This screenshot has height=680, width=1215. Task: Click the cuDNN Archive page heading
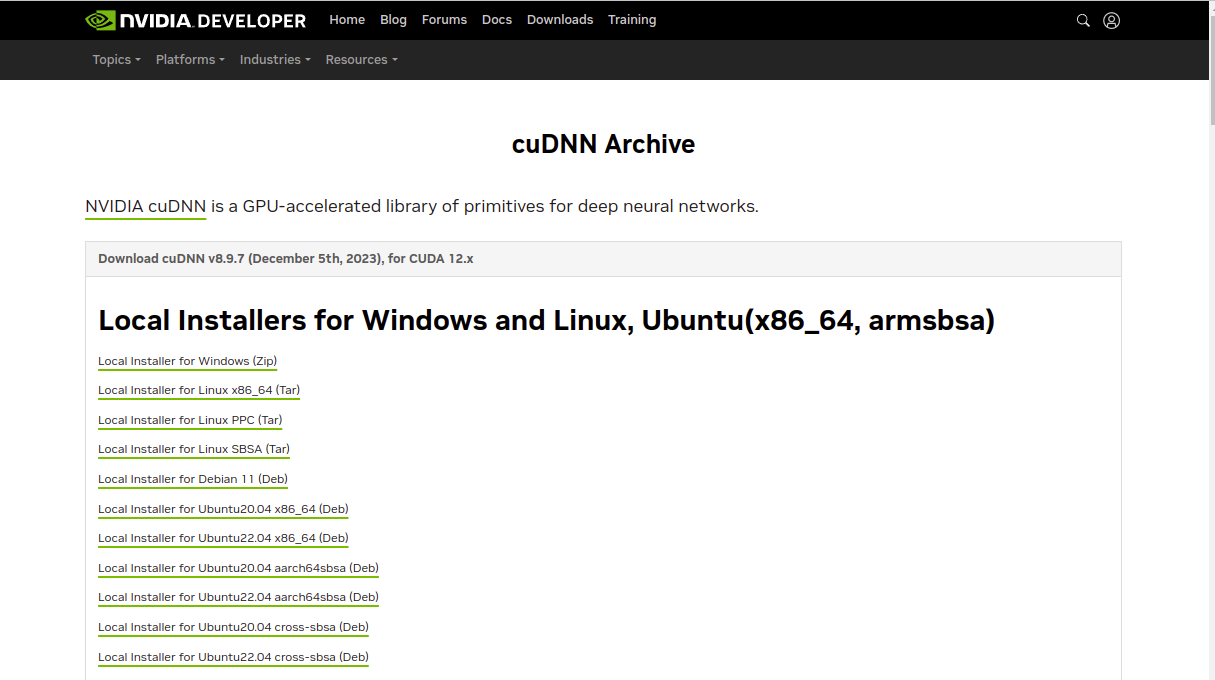point(603,144)
